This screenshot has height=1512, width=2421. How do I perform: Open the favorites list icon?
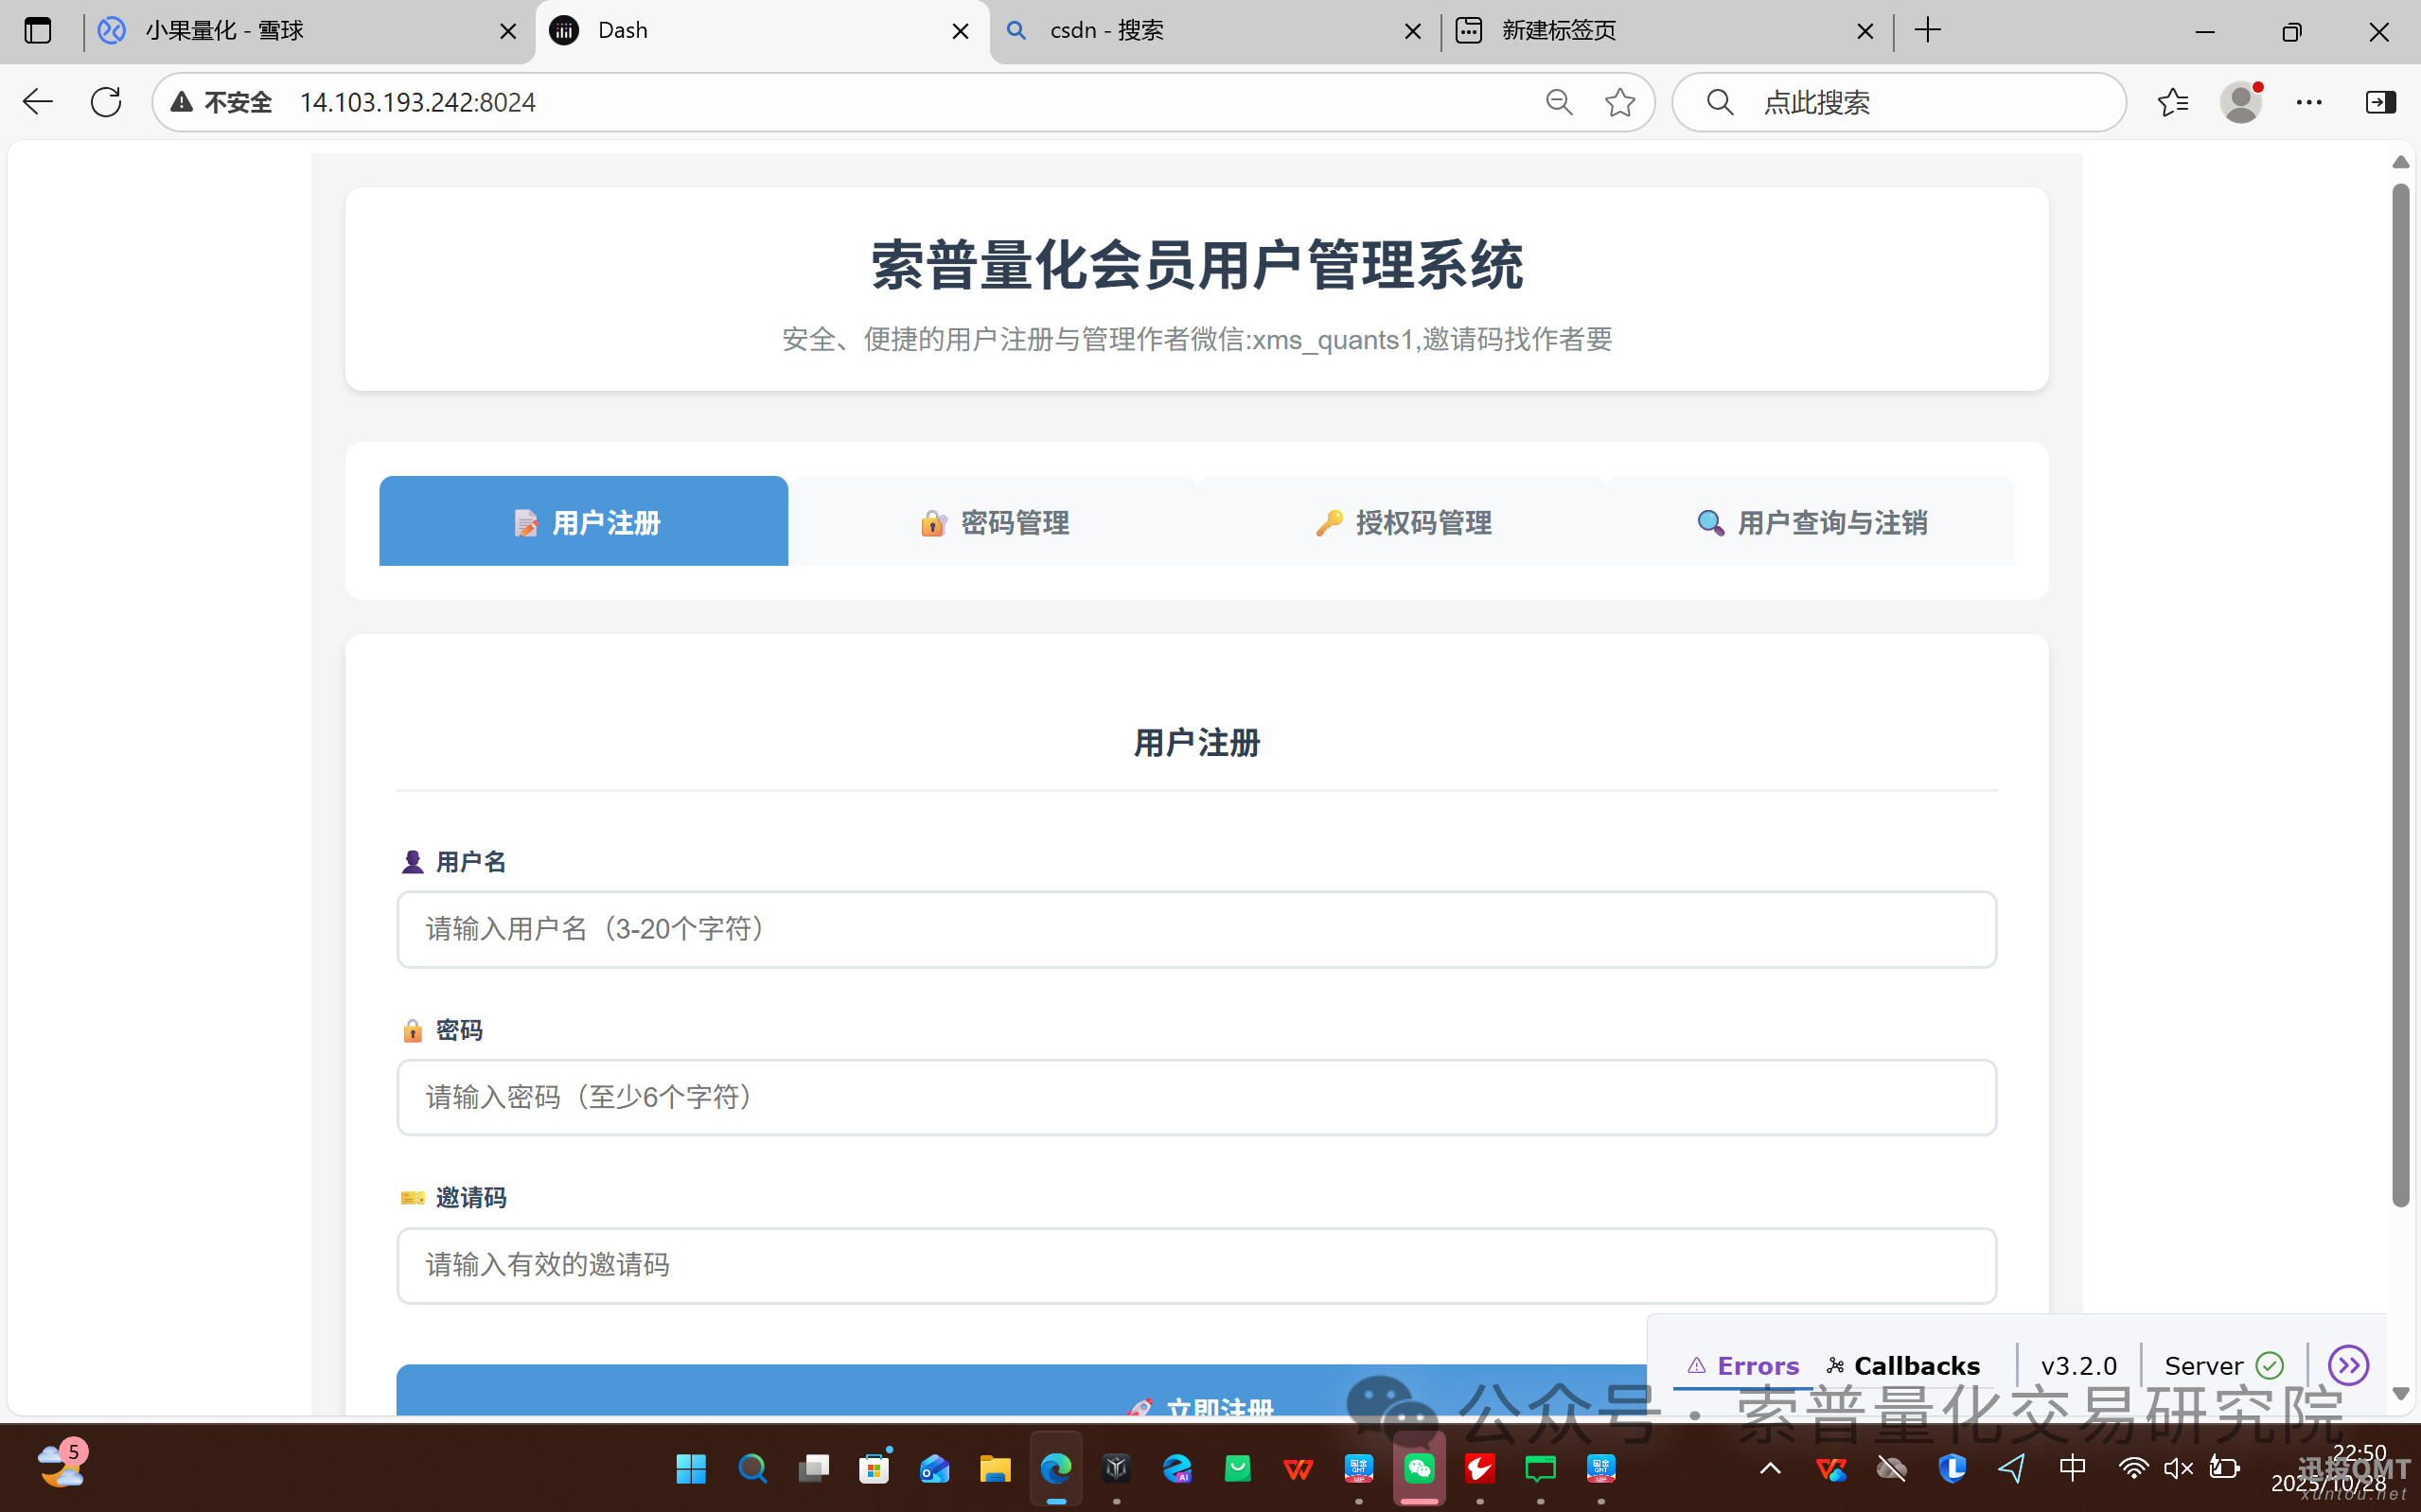click(2172, 102)
